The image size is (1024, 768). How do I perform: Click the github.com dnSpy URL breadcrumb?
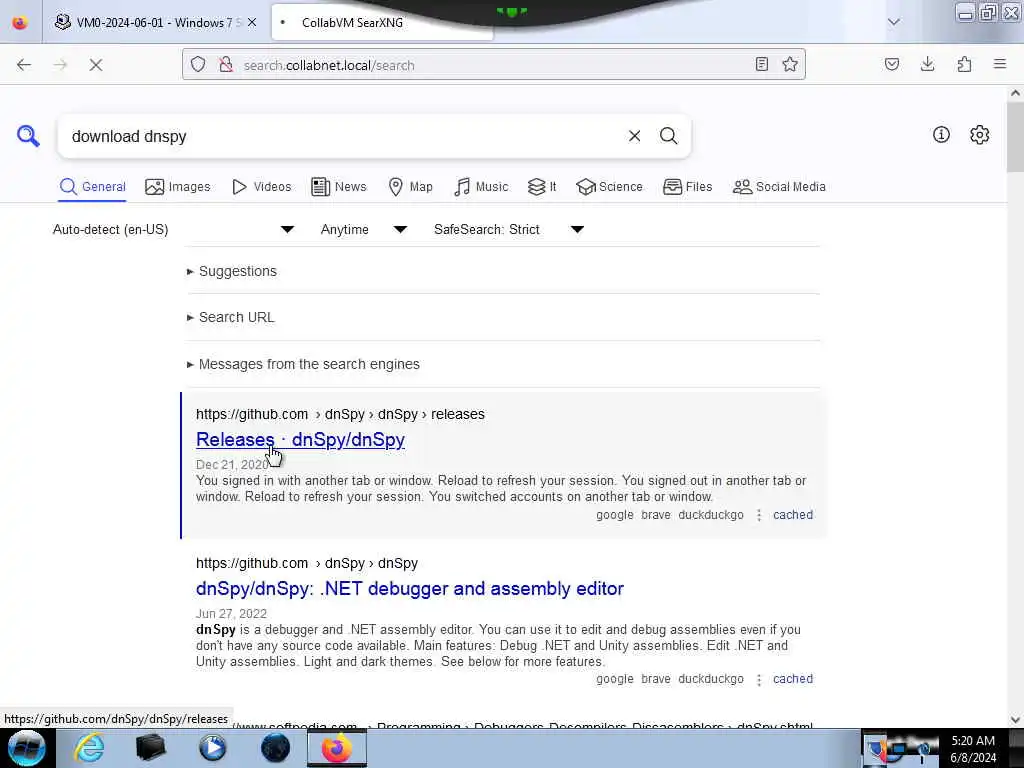click(x=307, y=563)
